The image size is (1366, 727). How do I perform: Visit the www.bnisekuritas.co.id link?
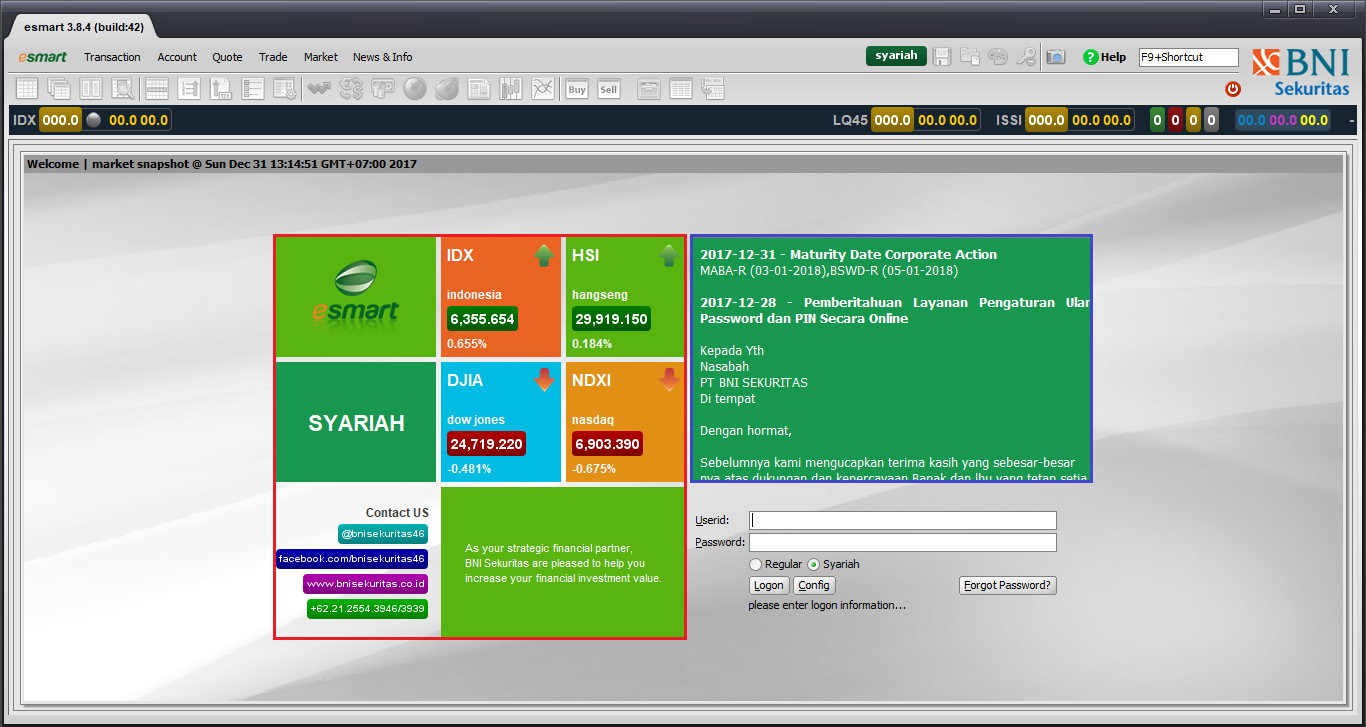[366, 584]
